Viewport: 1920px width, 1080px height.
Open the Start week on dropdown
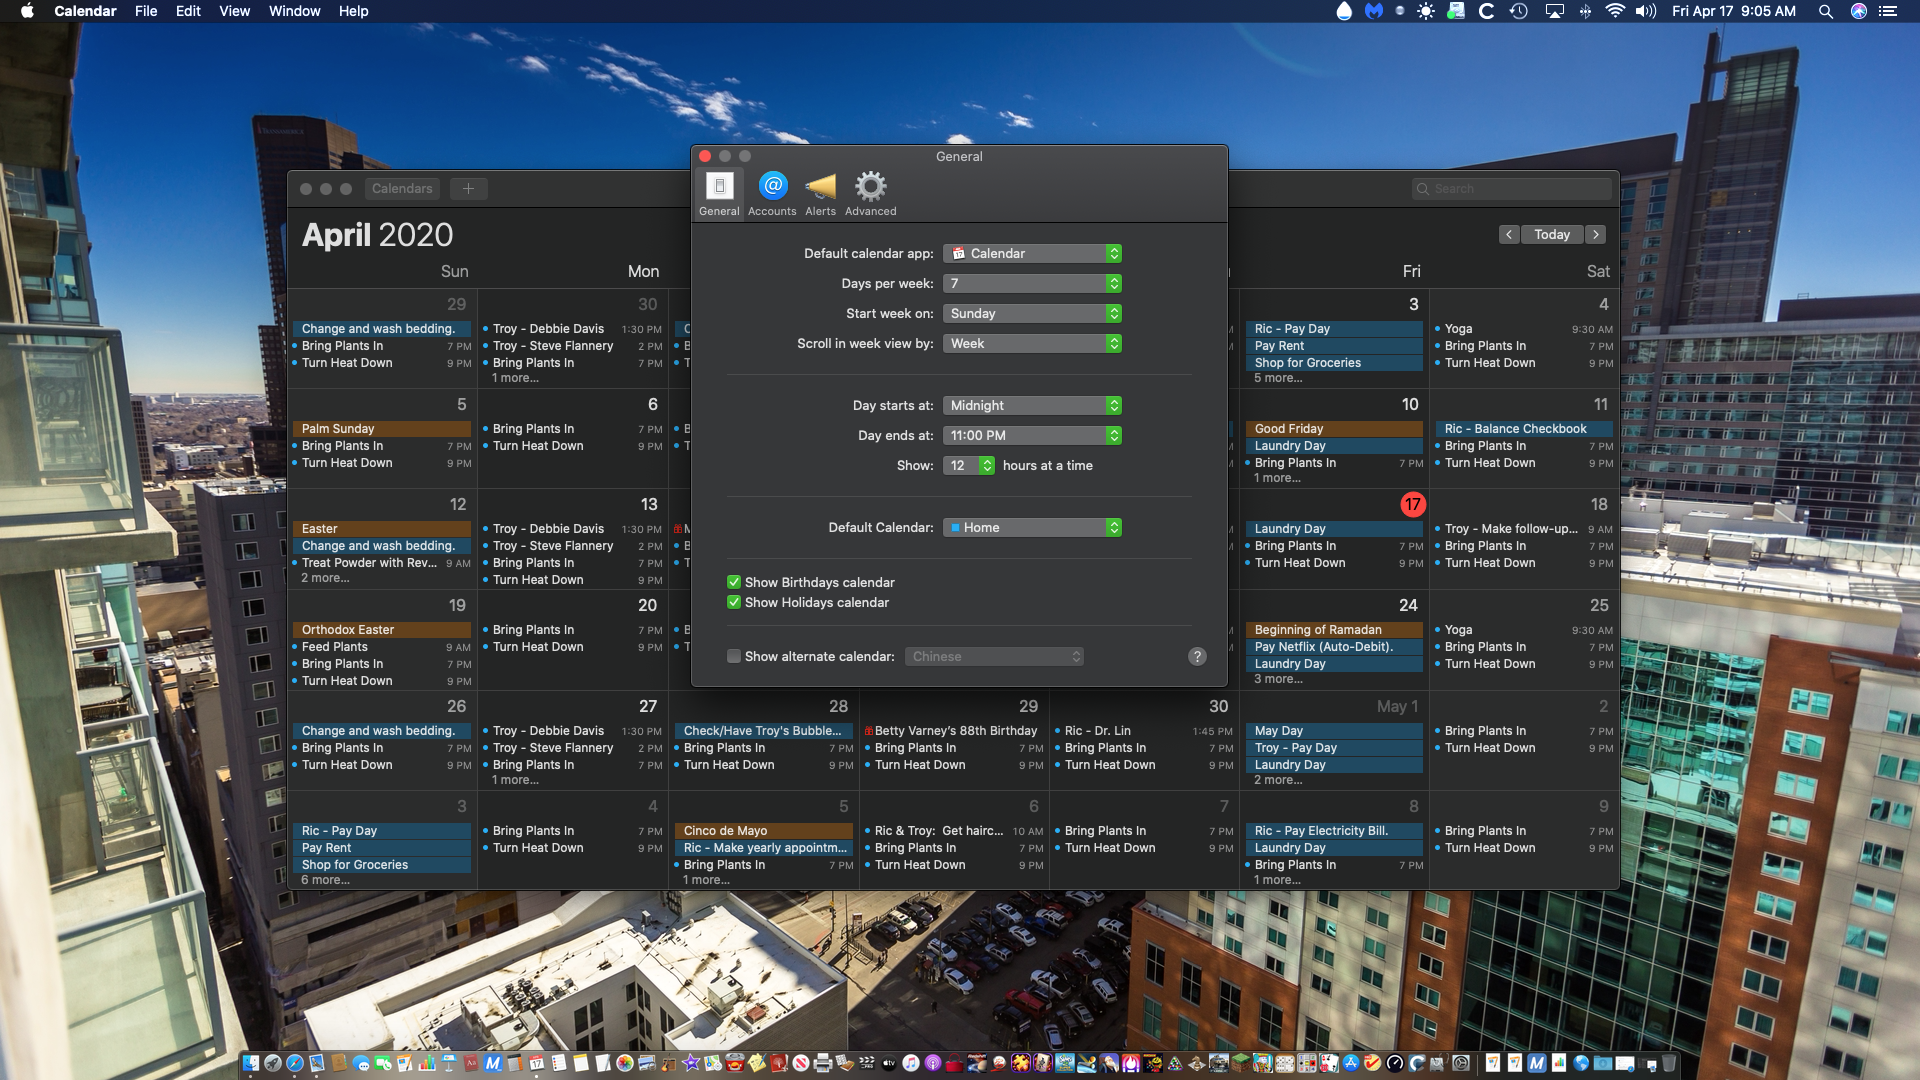tap(1032, 314)
